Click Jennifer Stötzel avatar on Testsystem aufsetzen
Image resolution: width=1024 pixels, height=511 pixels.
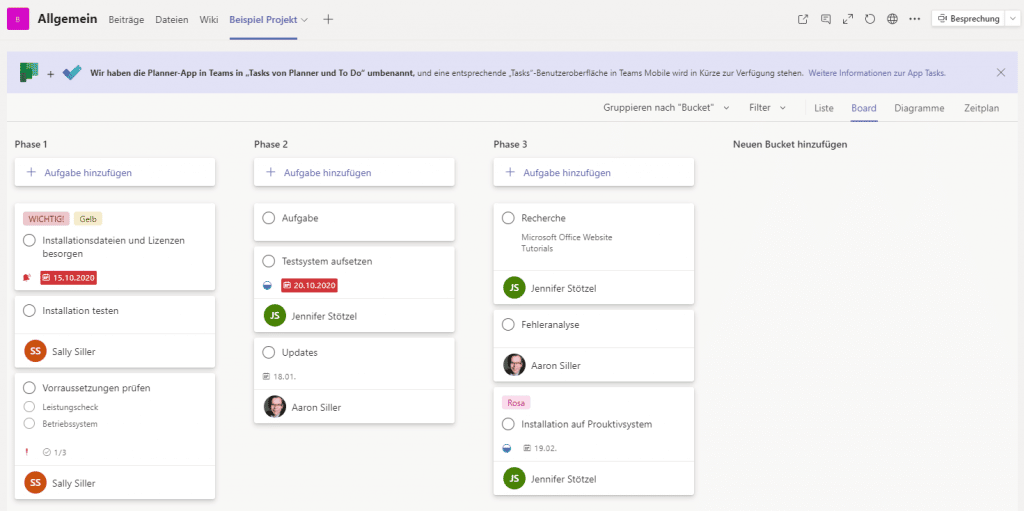(275, 316)
